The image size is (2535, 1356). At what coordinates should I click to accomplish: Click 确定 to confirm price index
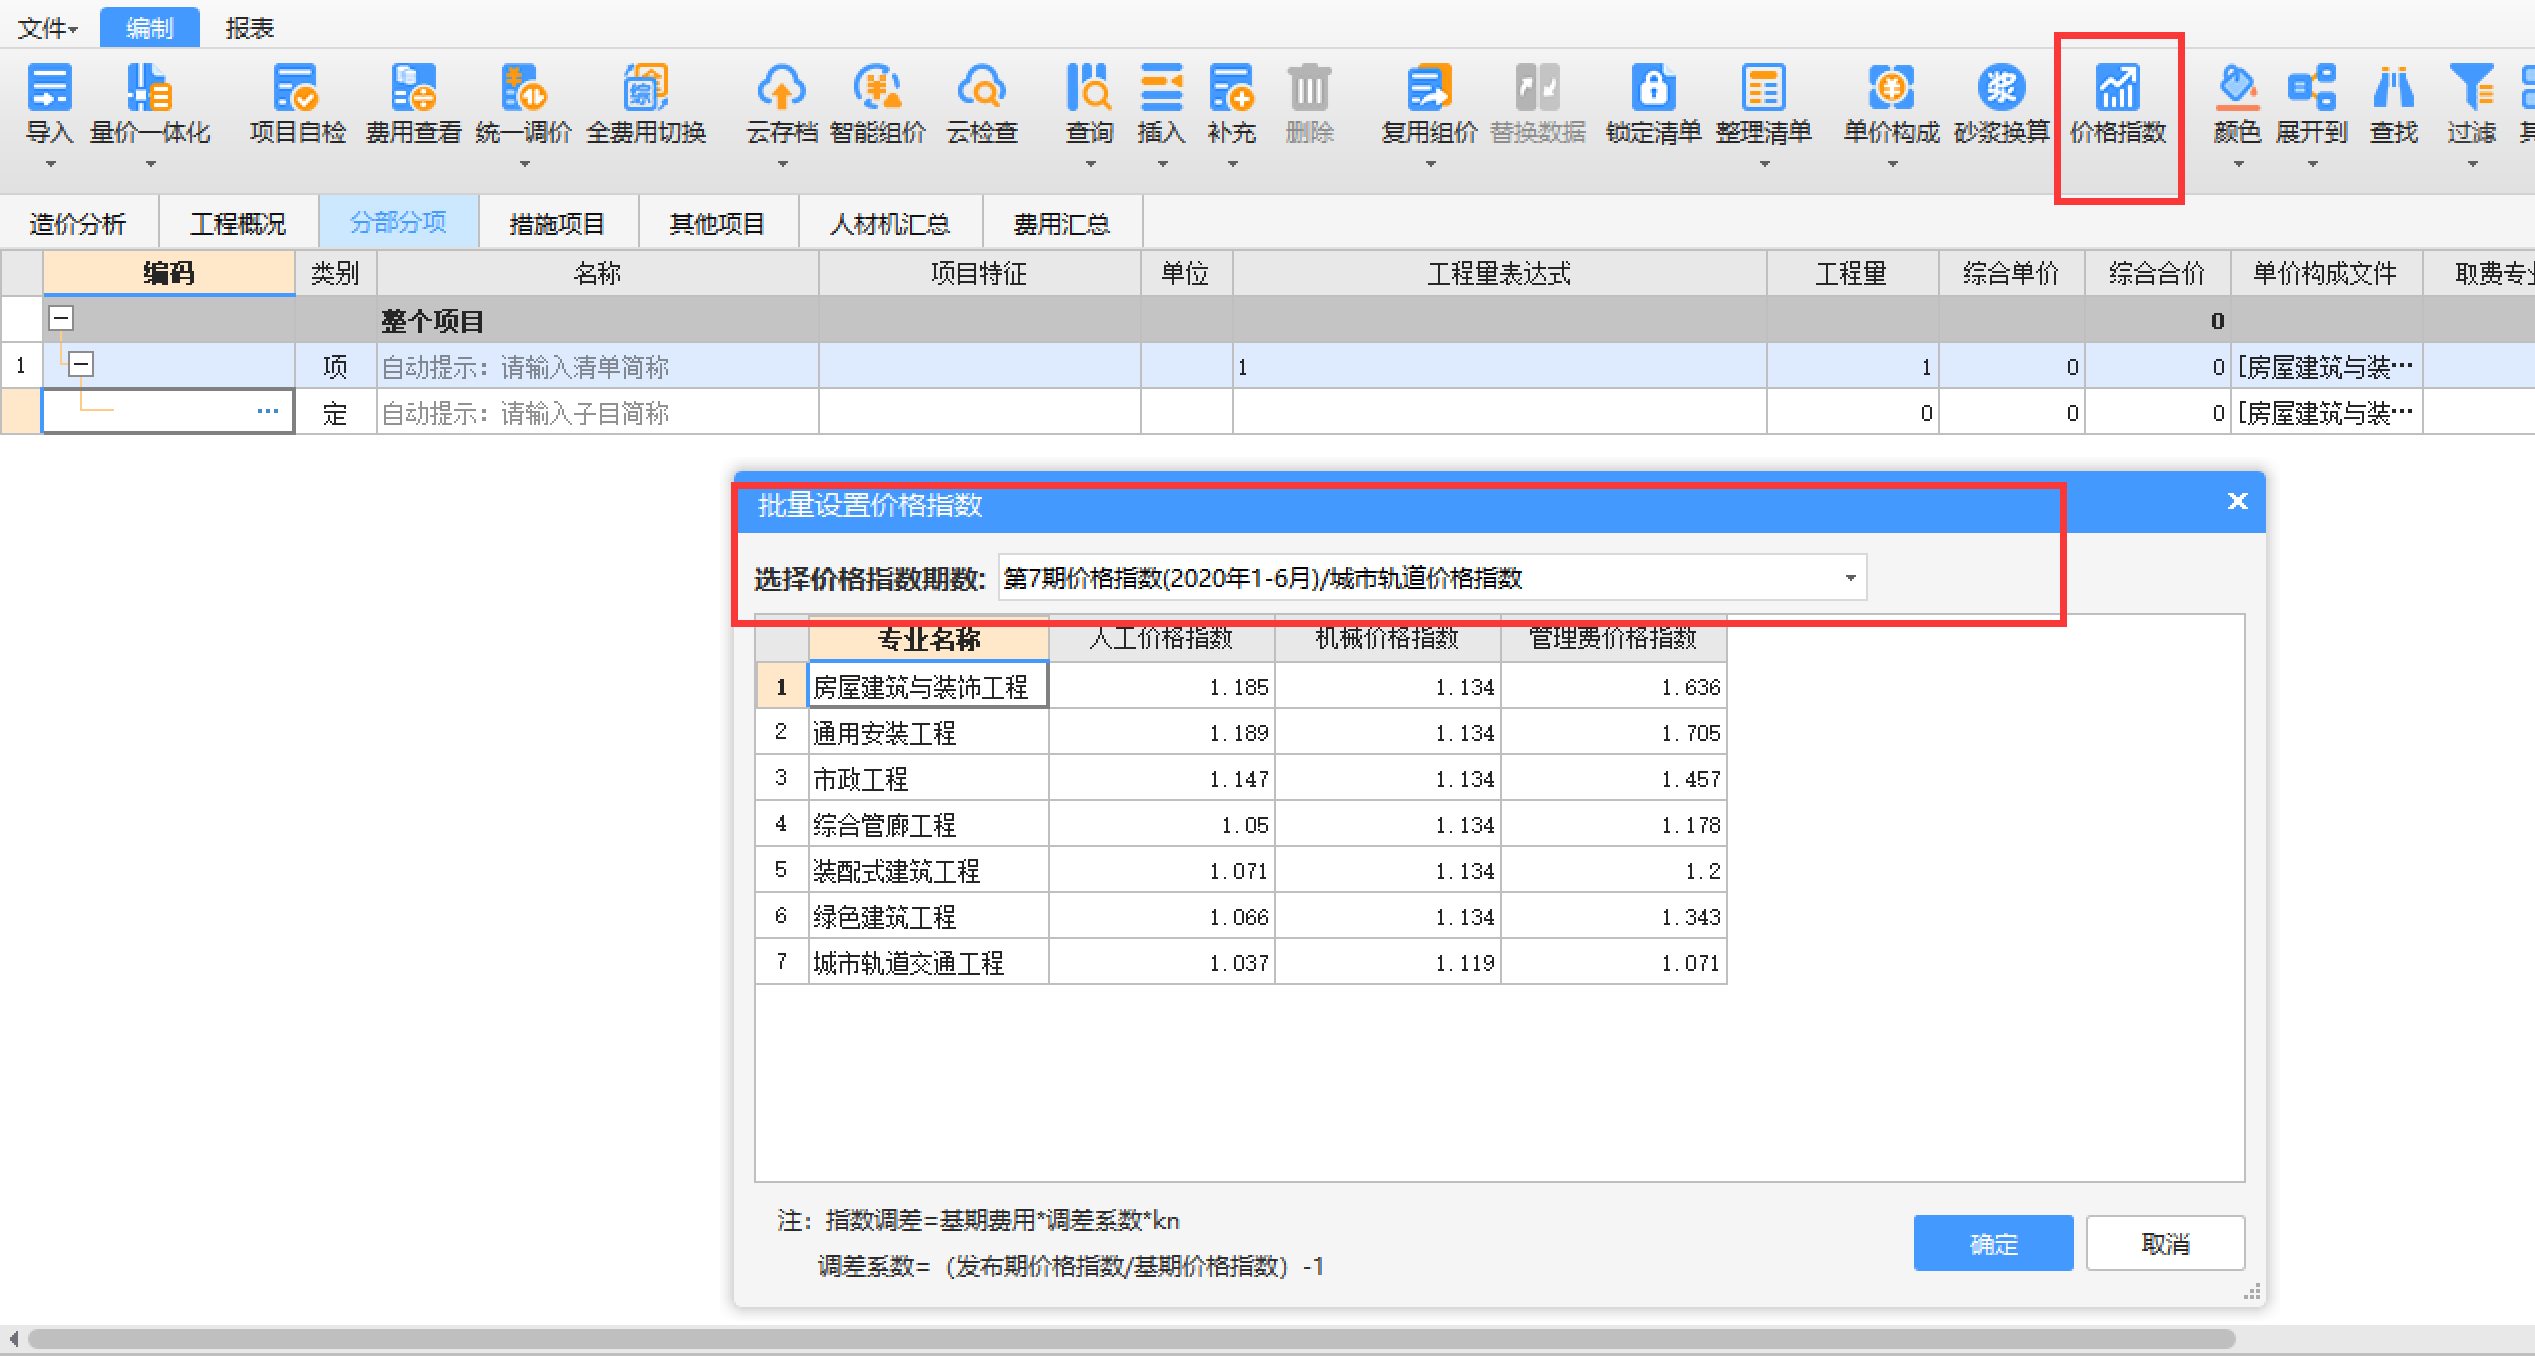click(x=1993, y=1243)
